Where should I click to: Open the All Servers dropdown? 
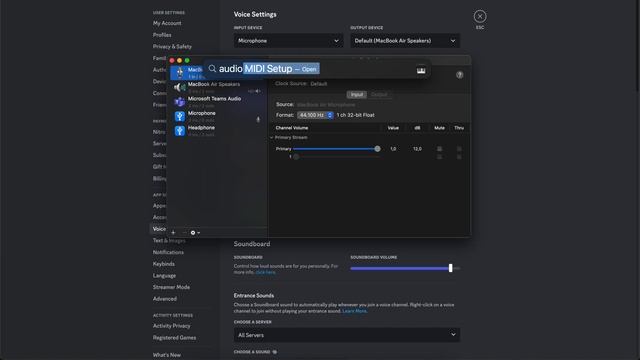click(347, 335)
